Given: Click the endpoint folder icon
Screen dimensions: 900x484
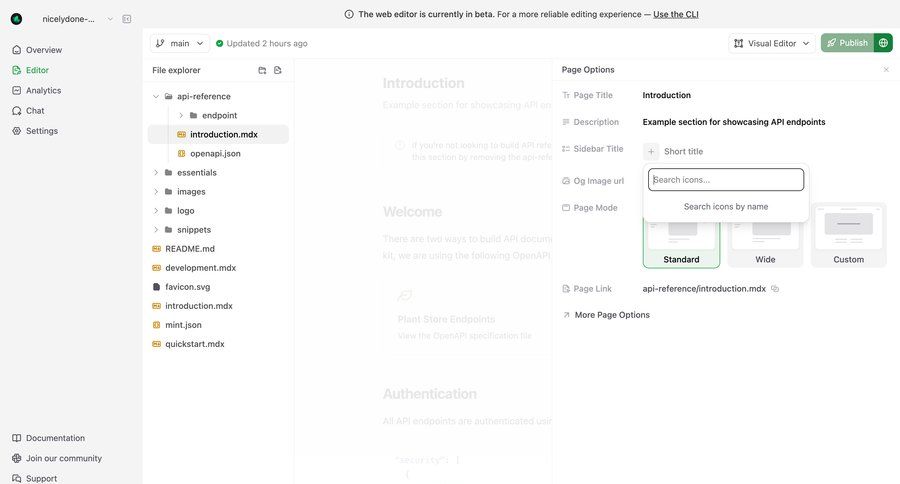Looking at the screenshot, I should [193, 115].
